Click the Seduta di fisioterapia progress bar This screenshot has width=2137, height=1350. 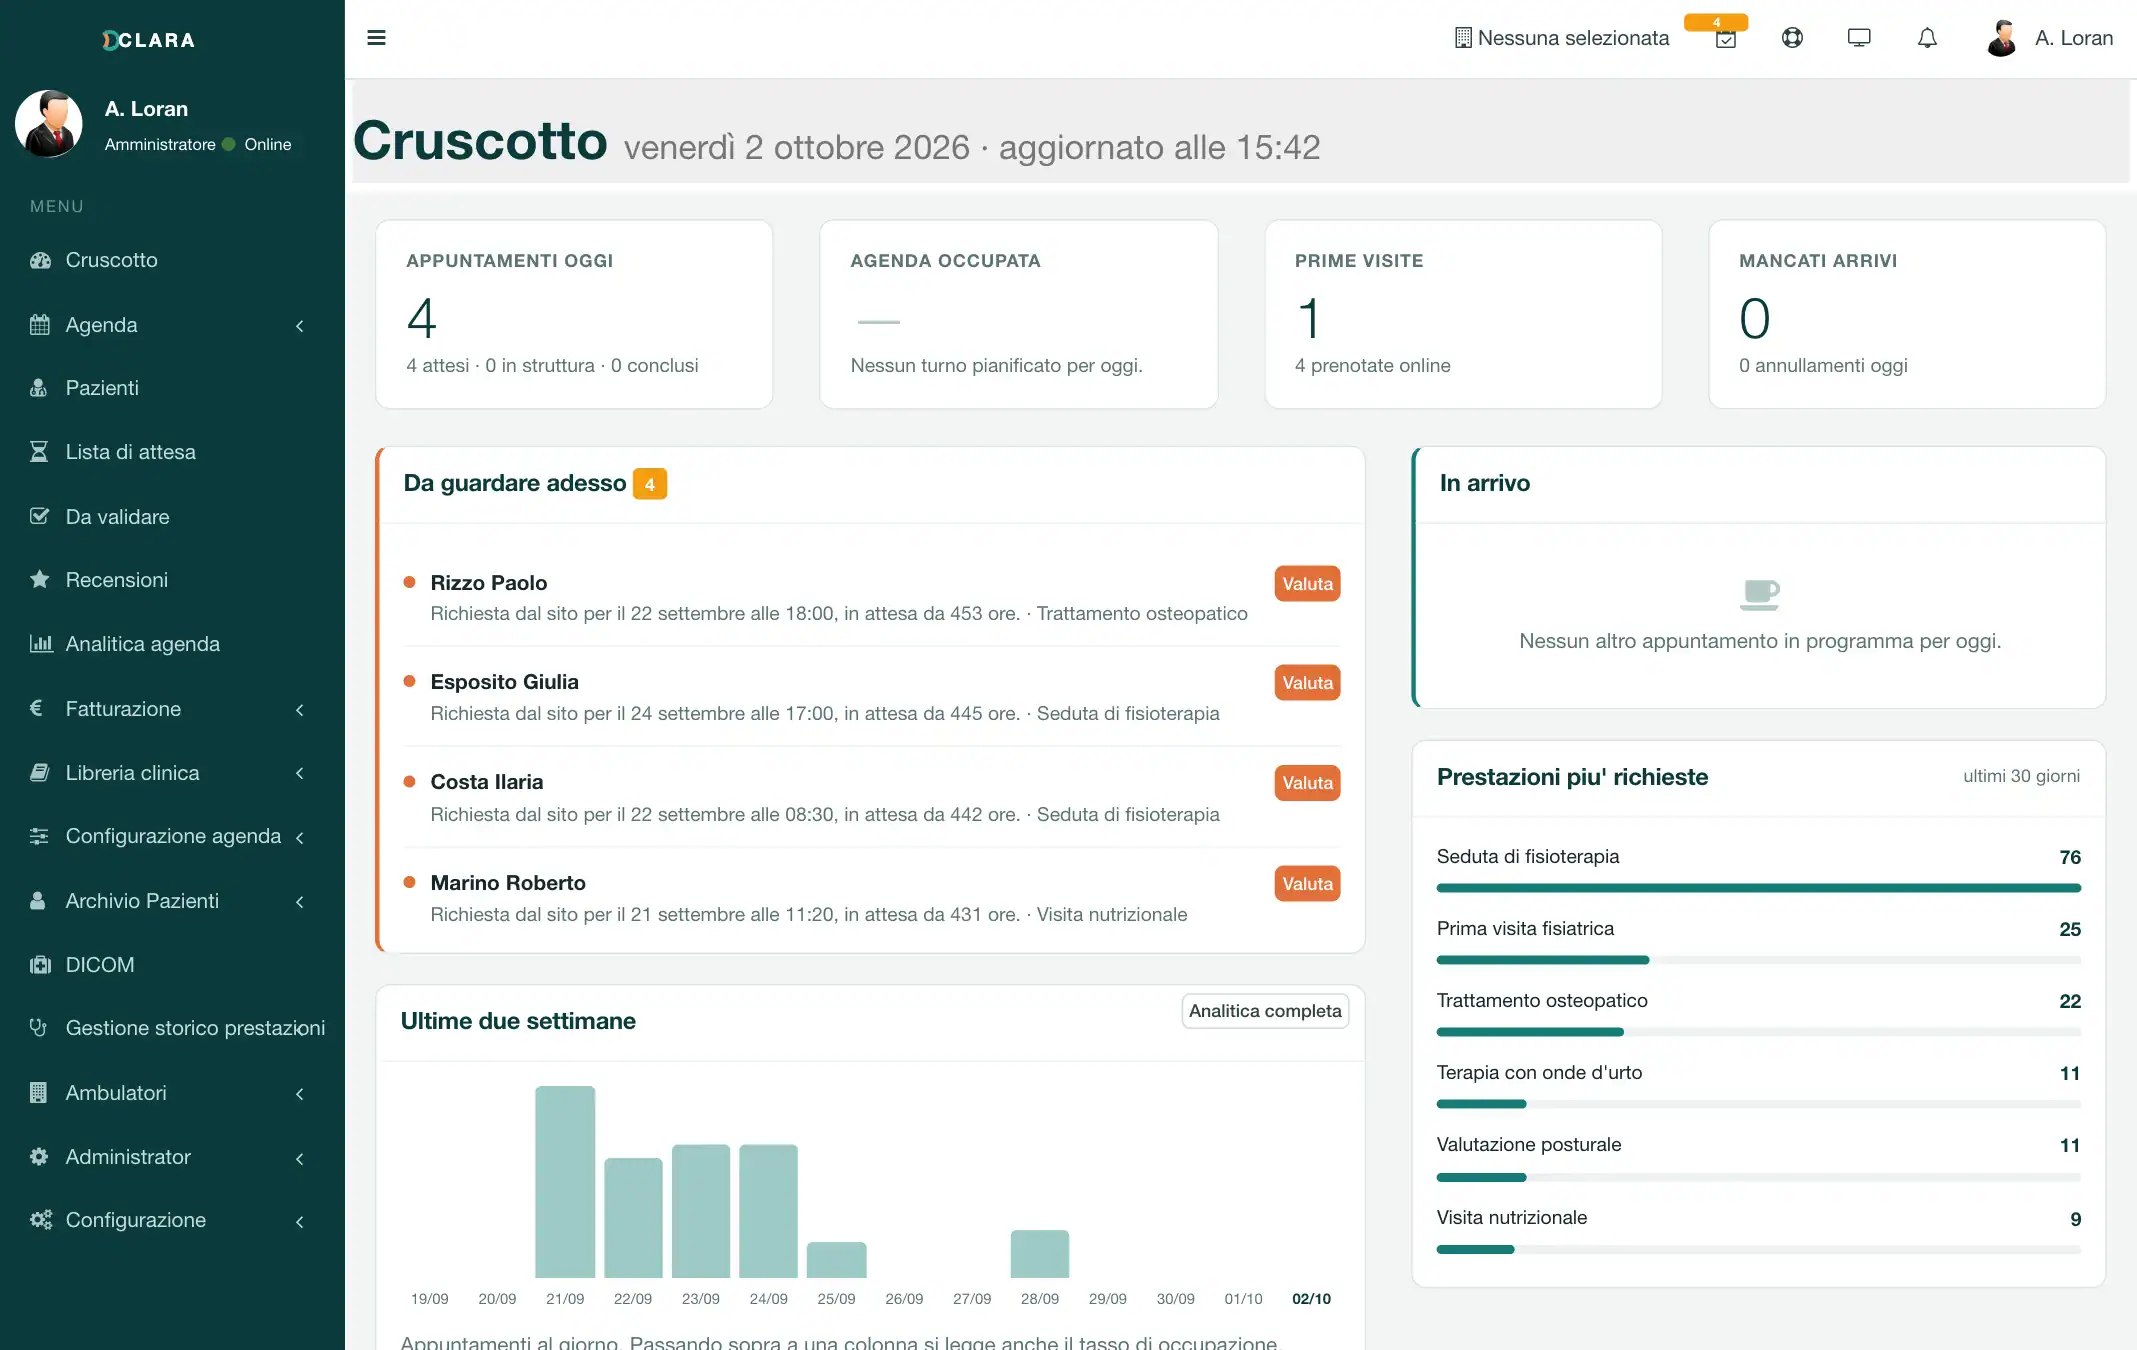coord(1758,888)
